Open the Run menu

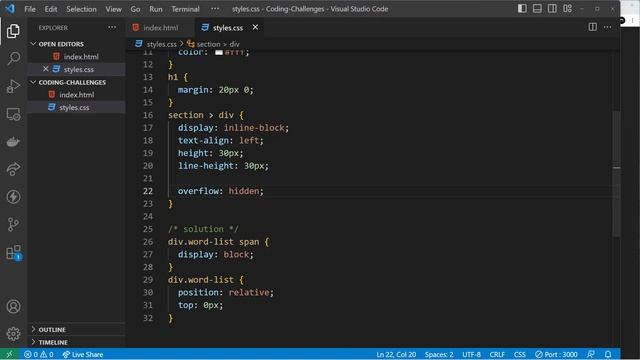pos(156,9)
